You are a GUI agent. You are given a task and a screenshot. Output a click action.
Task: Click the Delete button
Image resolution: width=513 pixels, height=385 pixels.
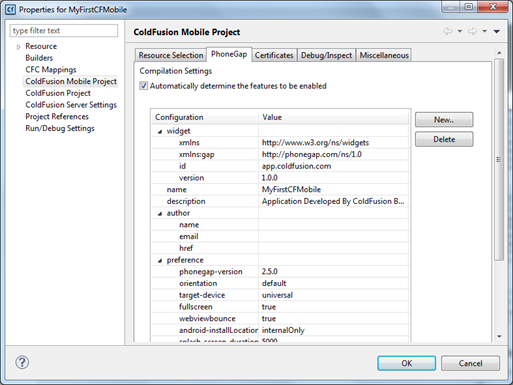pos(444,139)
